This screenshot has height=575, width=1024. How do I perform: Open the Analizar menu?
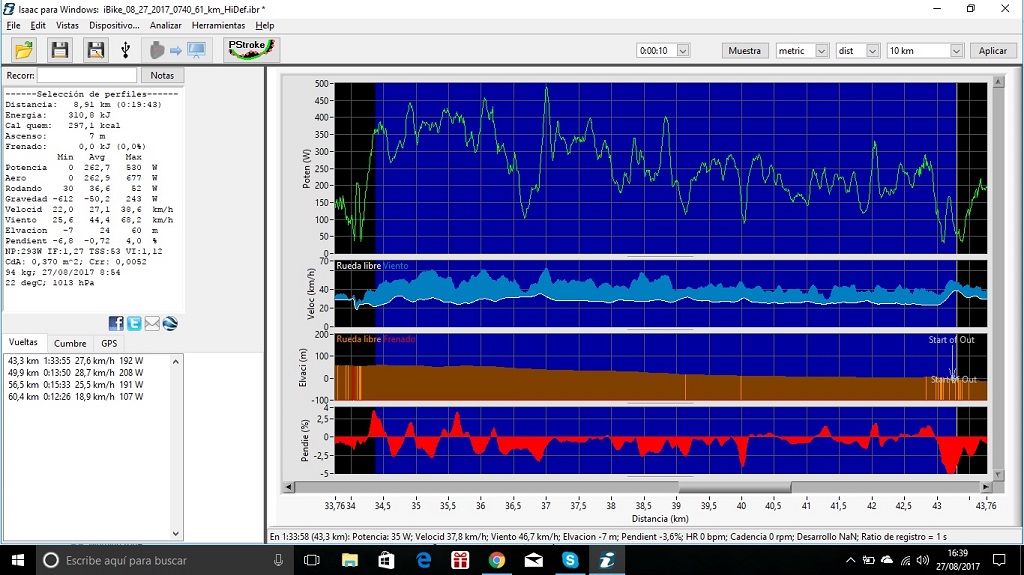pyautogui.click(x=166, y=25)
